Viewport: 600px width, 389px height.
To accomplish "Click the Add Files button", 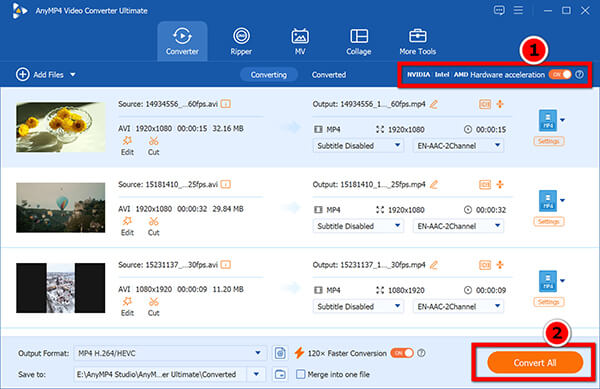I will (40, 75).
